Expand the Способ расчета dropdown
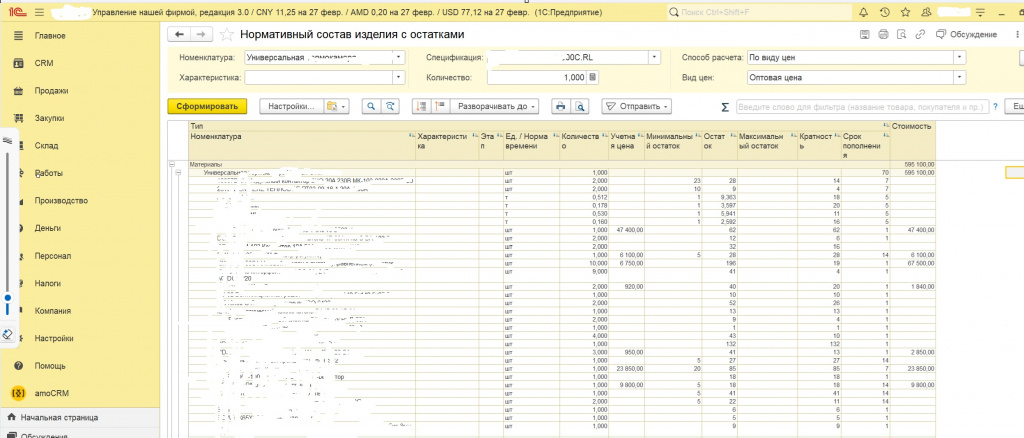 (x=959, y=57)
